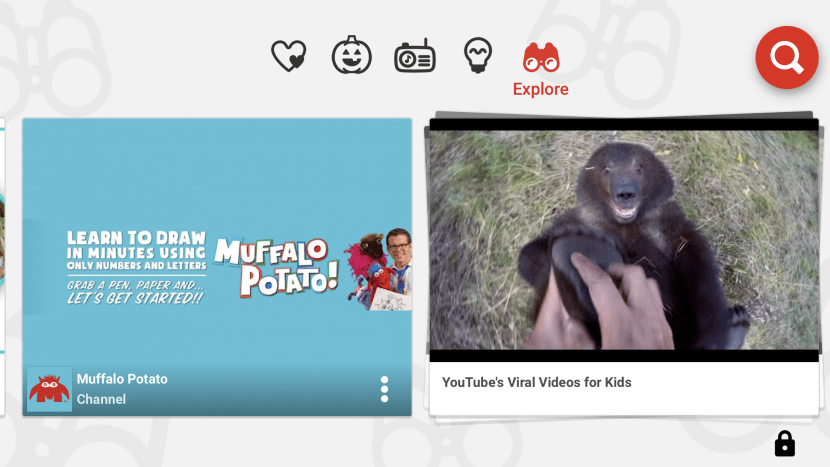The image size is (830, 467).
Task: Open the red search button
Action: (787, 57)
